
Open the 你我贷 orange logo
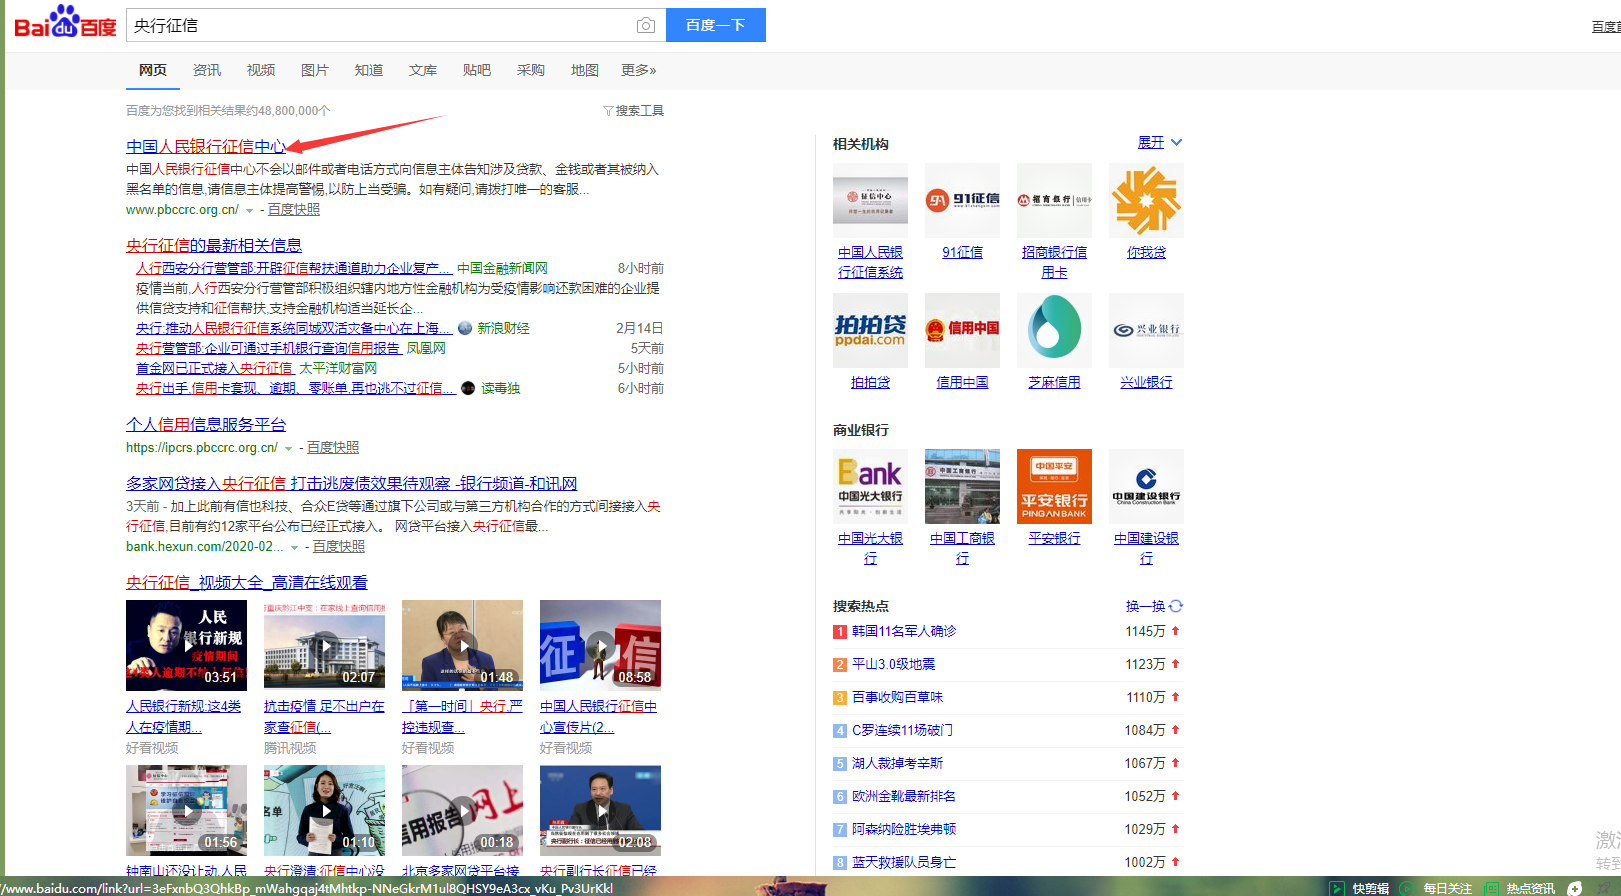pos(1146,200)
